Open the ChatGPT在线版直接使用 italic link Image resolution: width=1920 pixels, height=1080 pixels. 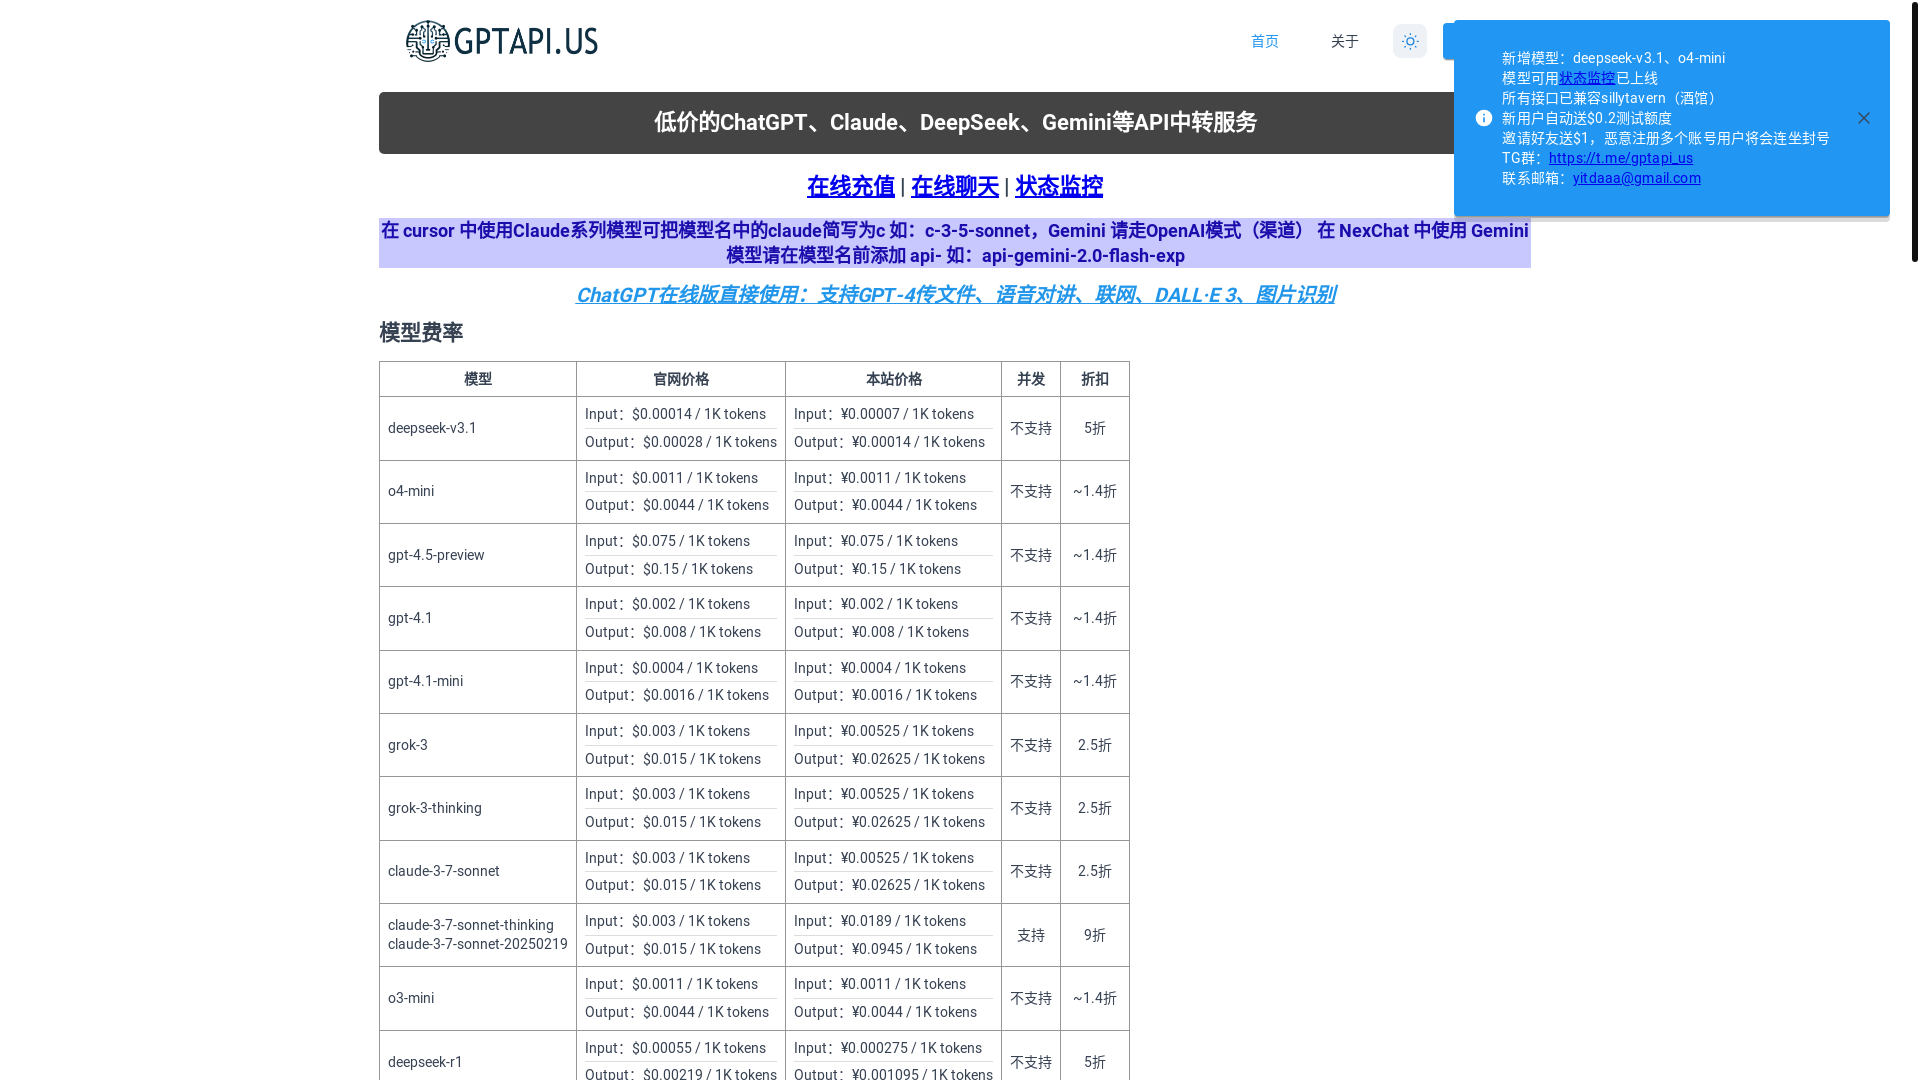[955, 295]
